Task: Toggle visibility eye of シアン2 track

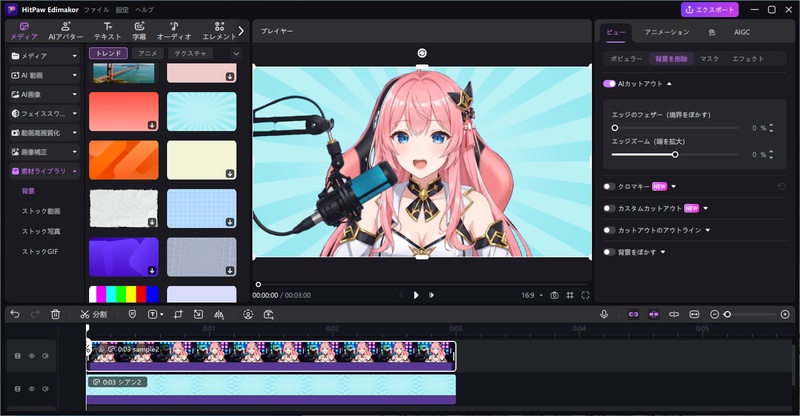Action: click(32, 389)
